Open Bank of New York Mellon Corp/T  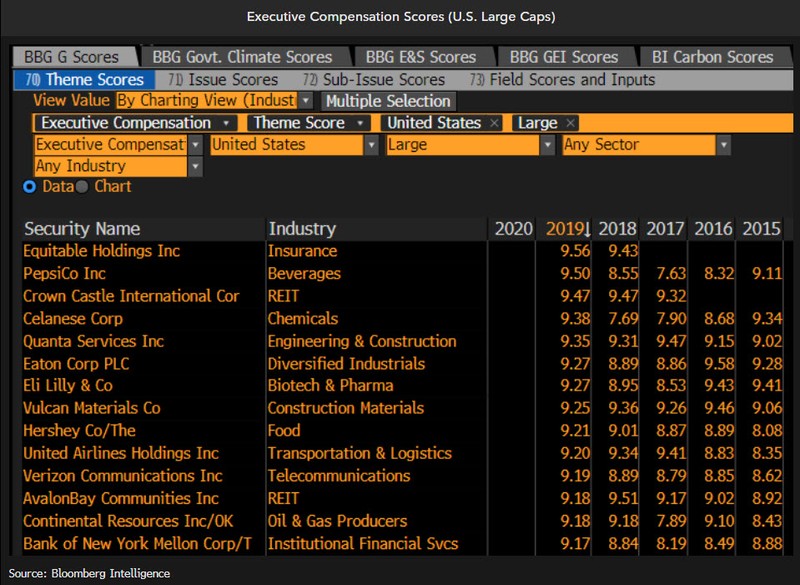pos(138,544)
